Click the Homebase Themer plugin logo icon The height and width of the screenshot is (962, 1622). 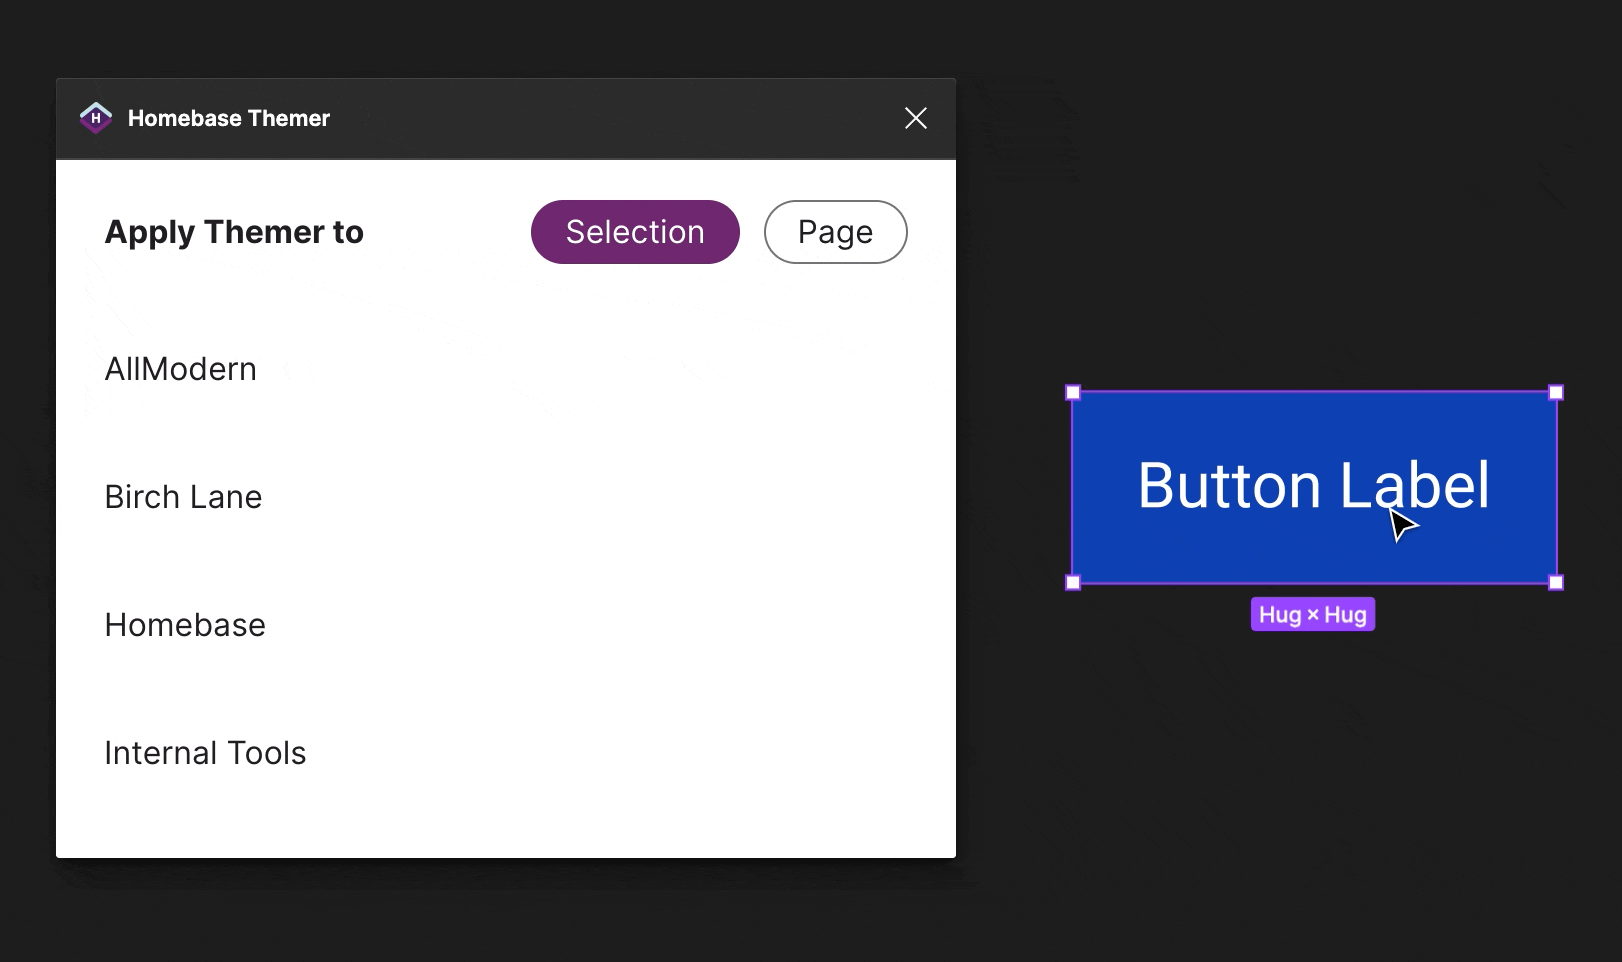point(95,117)
